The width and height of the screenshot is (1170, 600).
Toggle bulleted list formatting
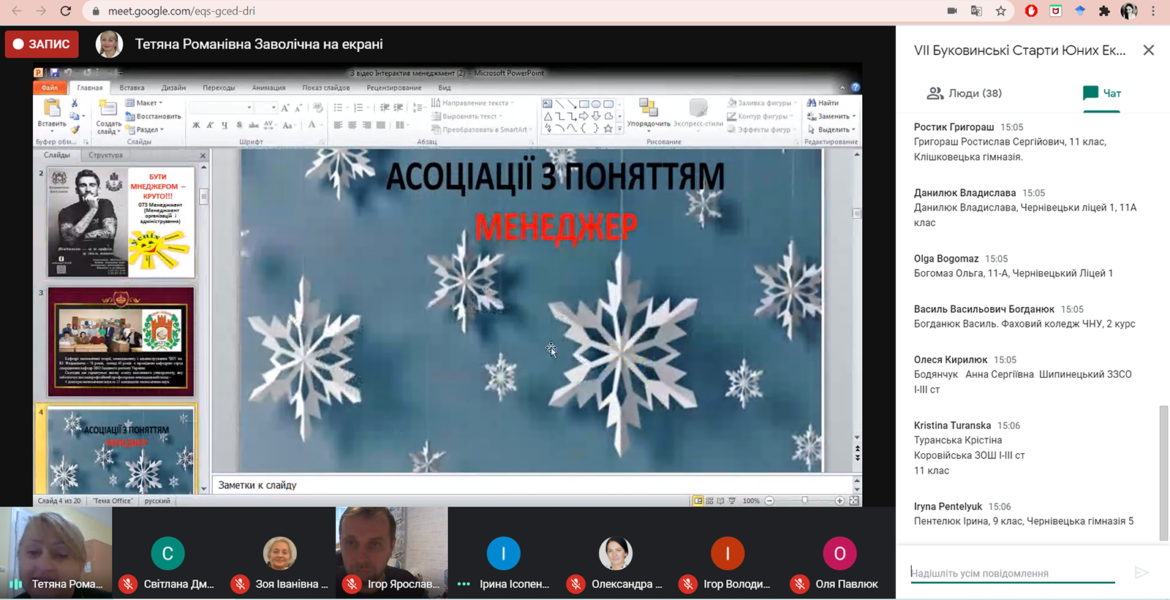340,108
